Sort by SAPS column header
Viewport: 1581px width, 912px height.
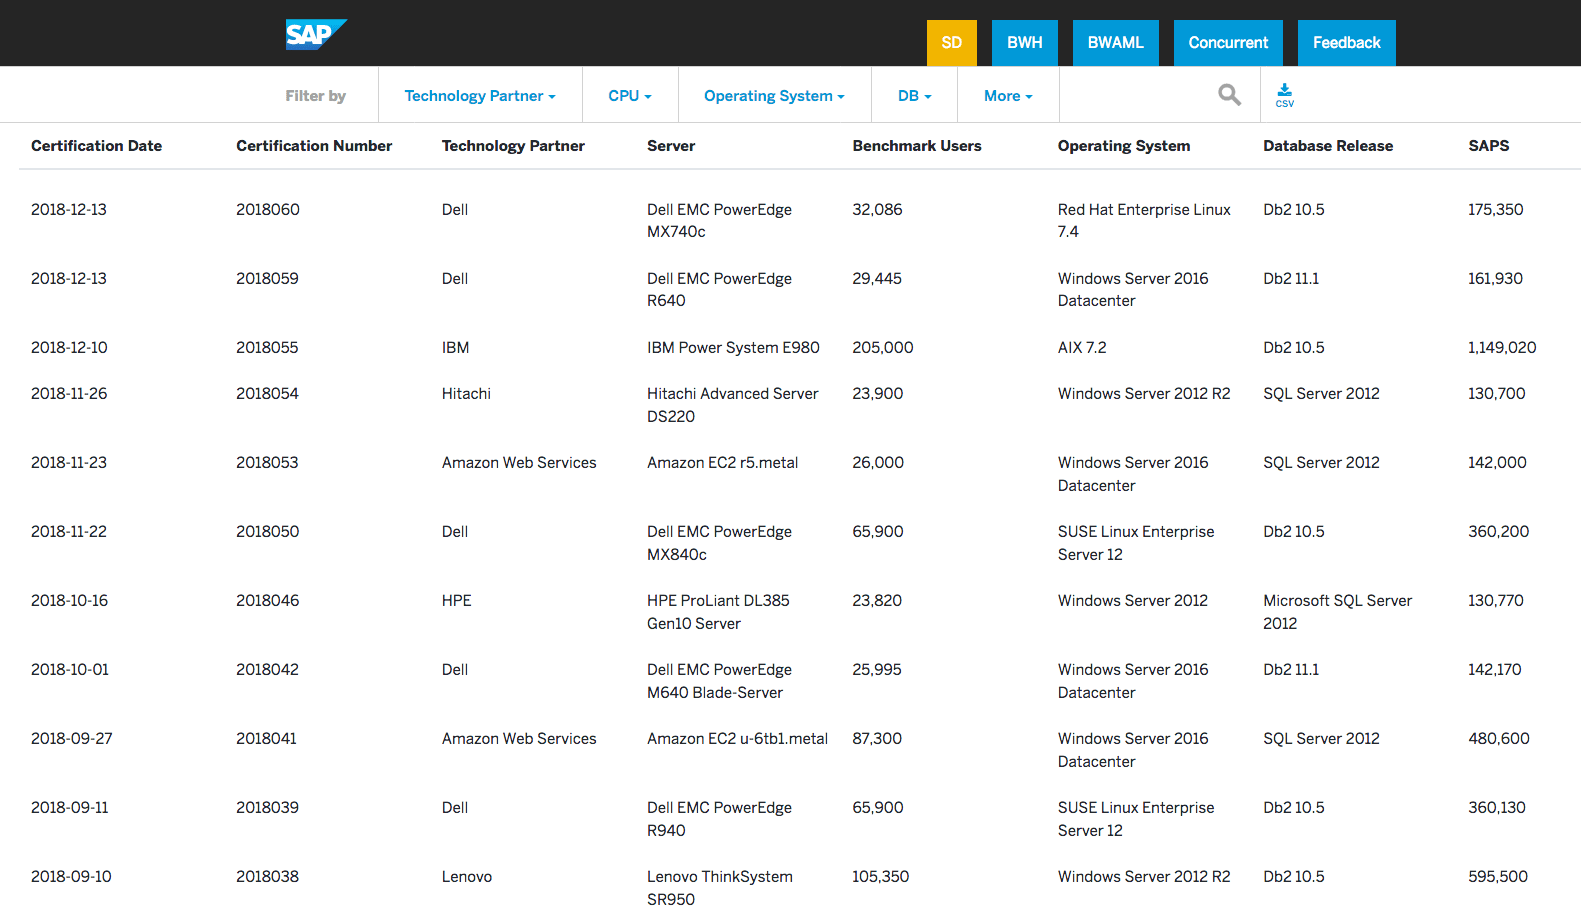coord(1489,146)
